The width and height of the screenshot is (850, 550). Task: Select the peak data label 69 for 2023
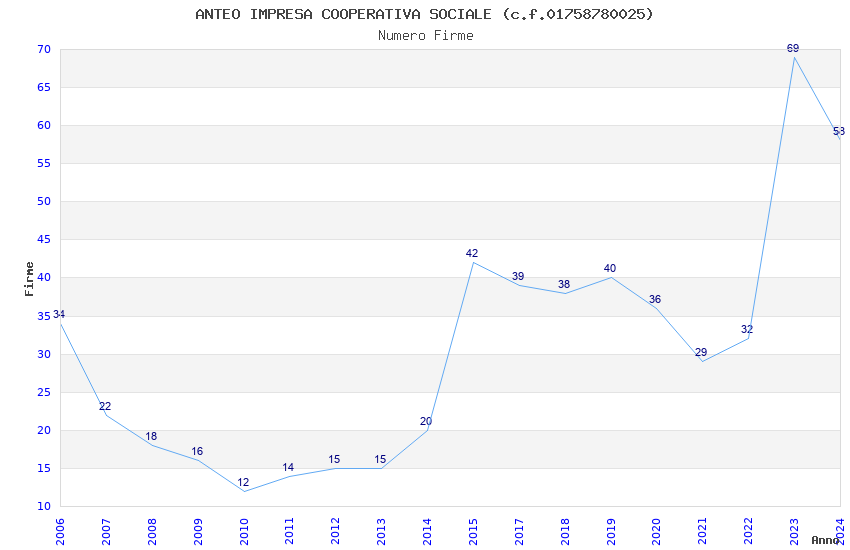coord(793,48)
